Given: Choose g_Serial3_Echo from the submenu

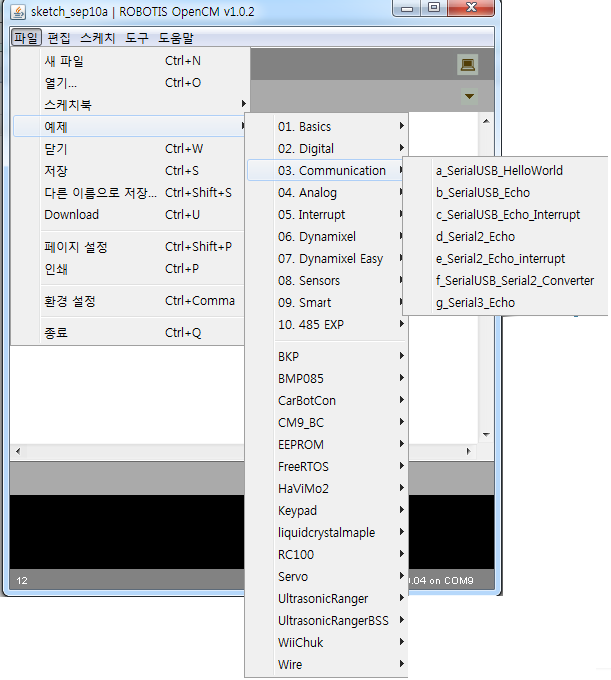Looking at the screenshot, I should point(475,303).
